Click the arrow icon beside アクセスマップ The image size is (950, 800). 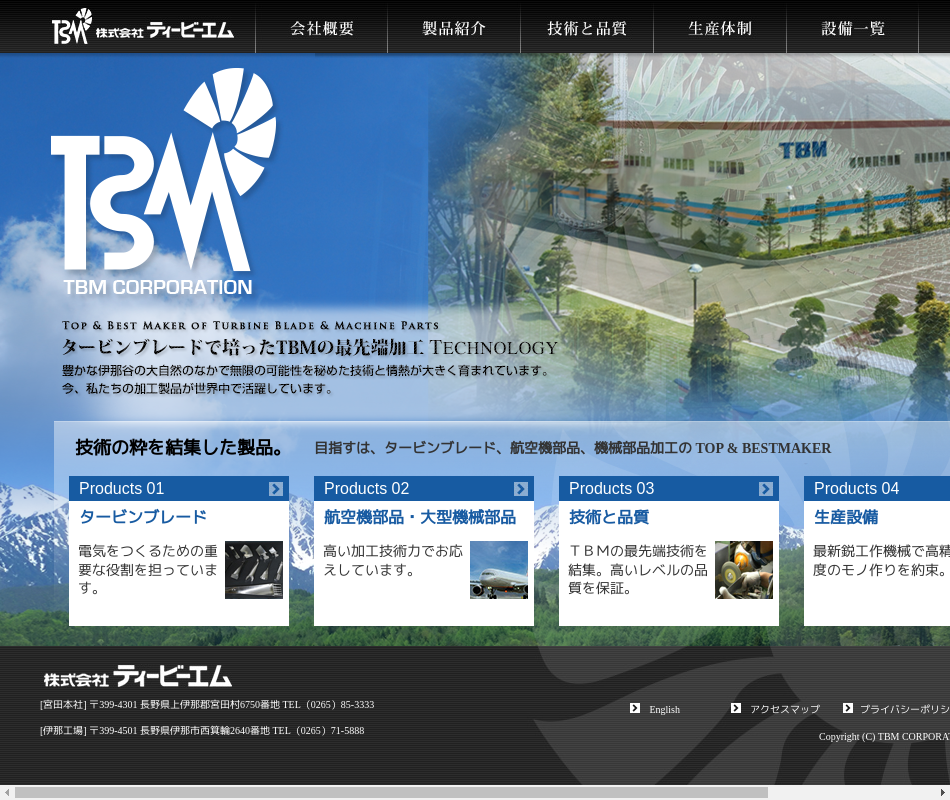(x=736, y=708)
